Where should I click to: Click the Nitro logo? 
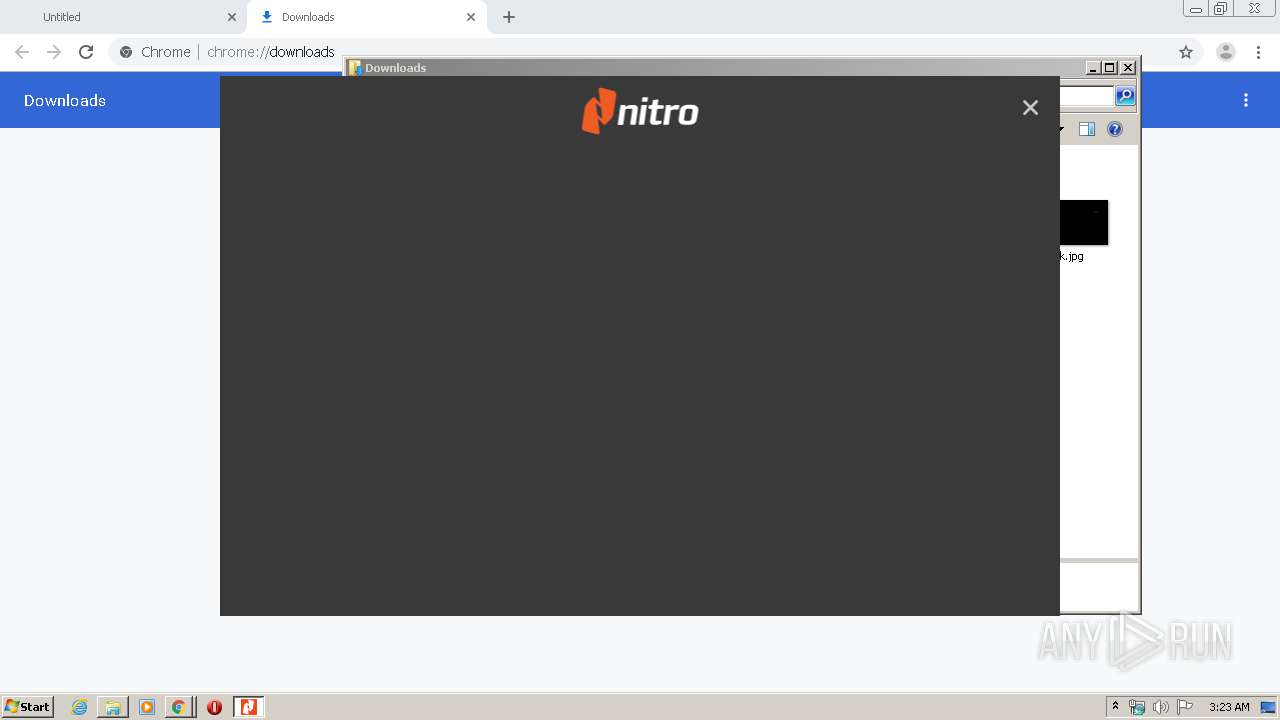click(640, 111)
